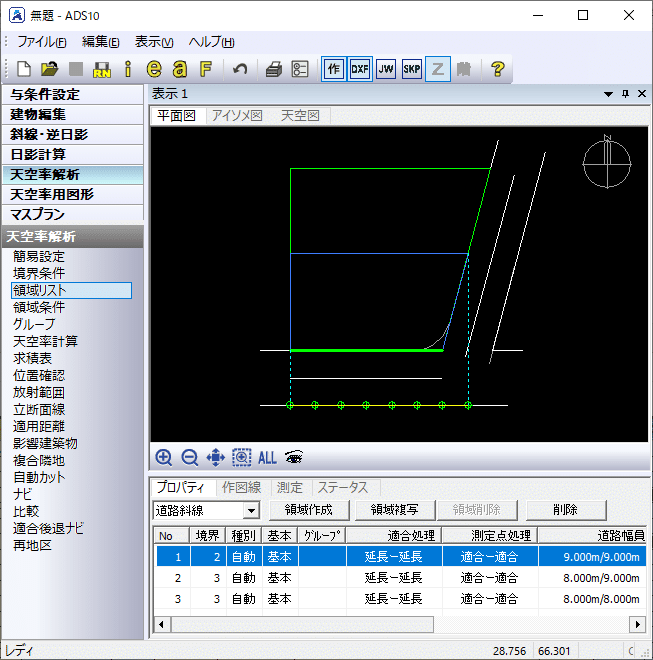Click the Open folder icon

50,69
